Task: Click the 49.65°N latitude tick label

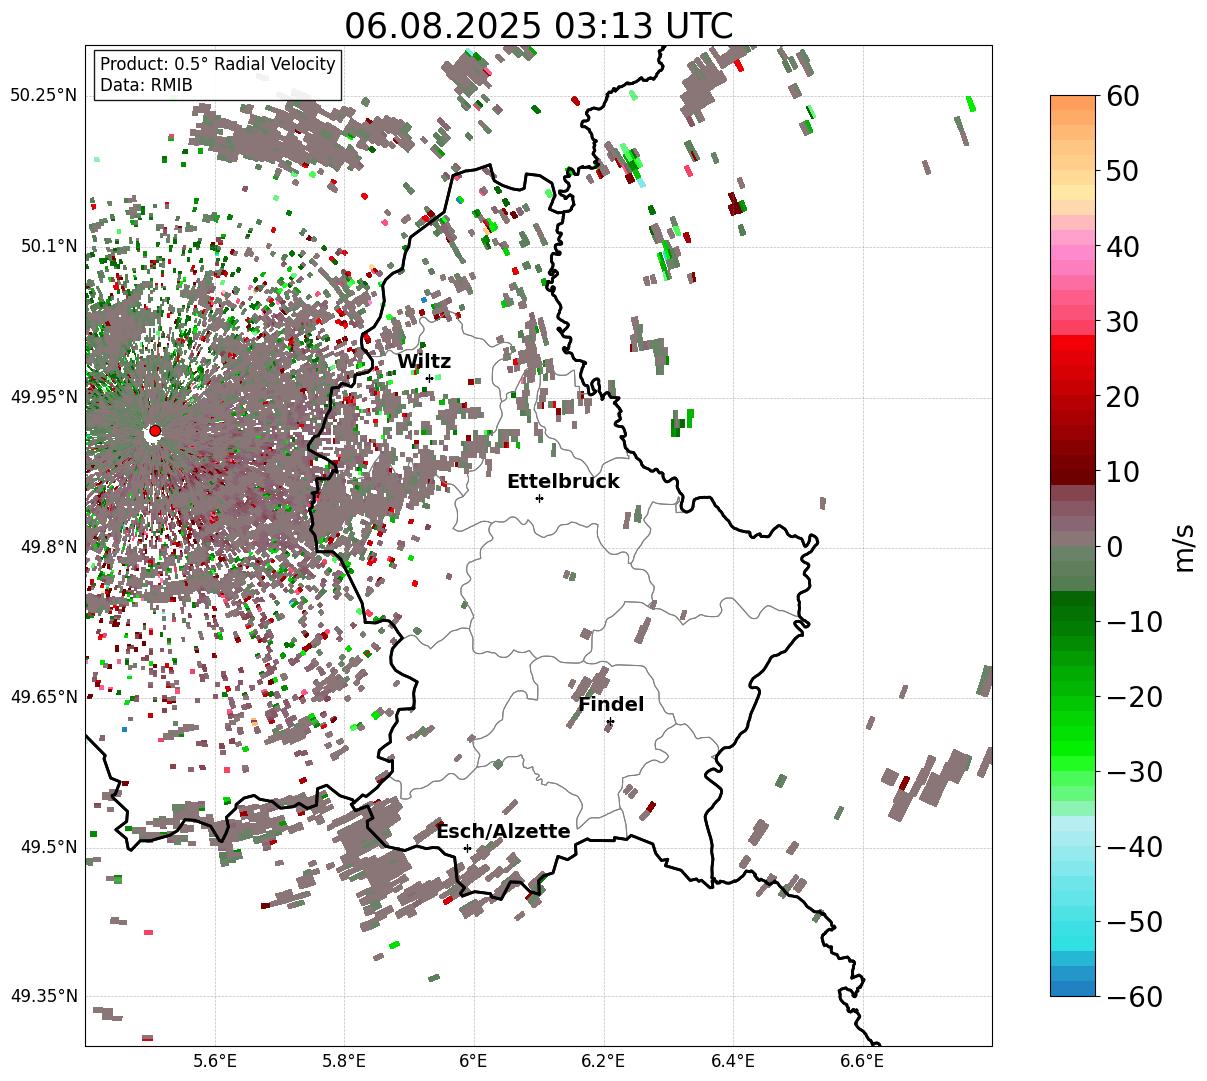Action: [44, 697]
